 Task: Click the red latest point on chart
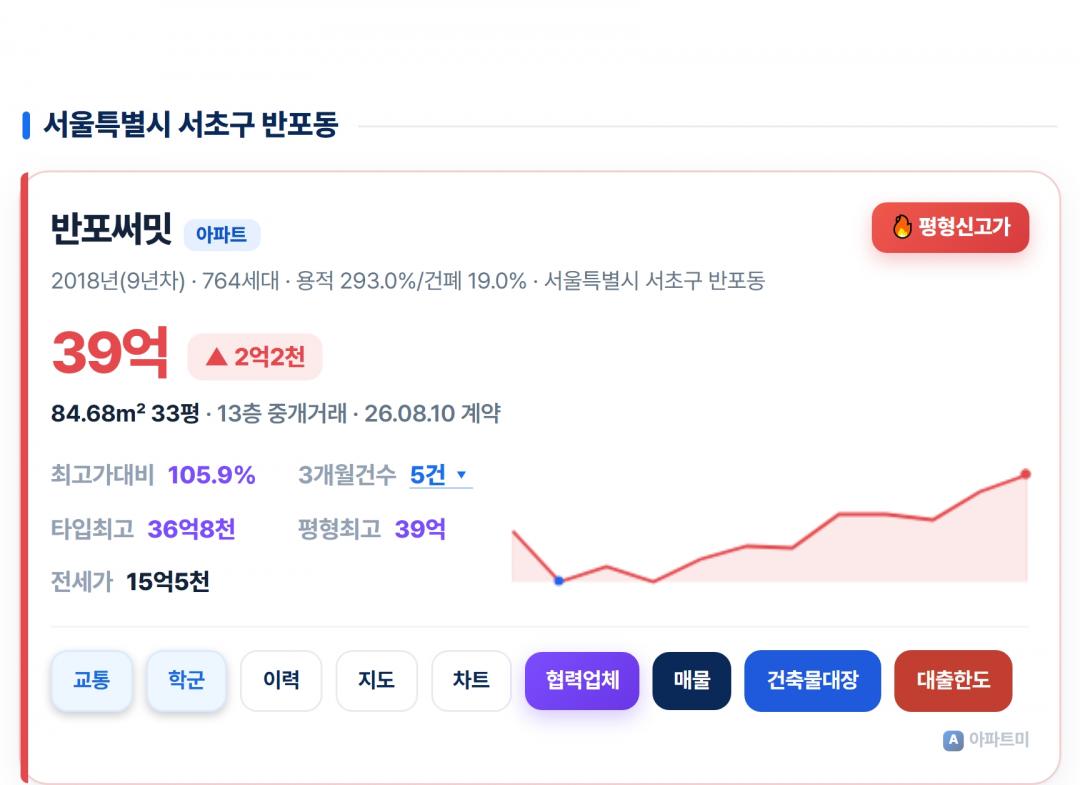(1026, 474)
